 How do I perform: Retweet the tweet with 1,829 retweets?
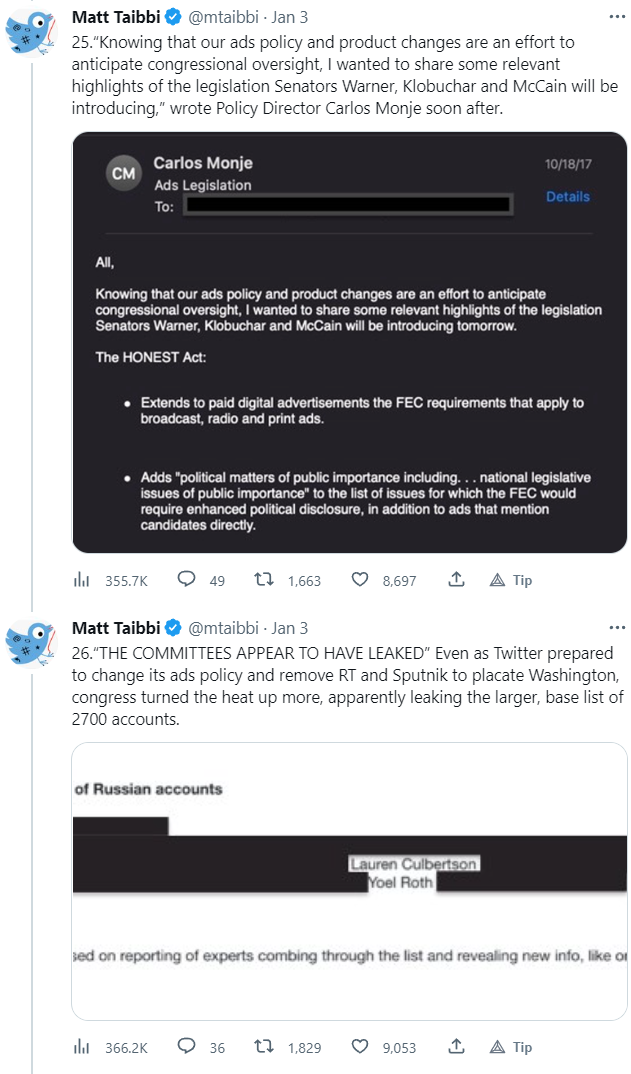(x=267, y=1047)
